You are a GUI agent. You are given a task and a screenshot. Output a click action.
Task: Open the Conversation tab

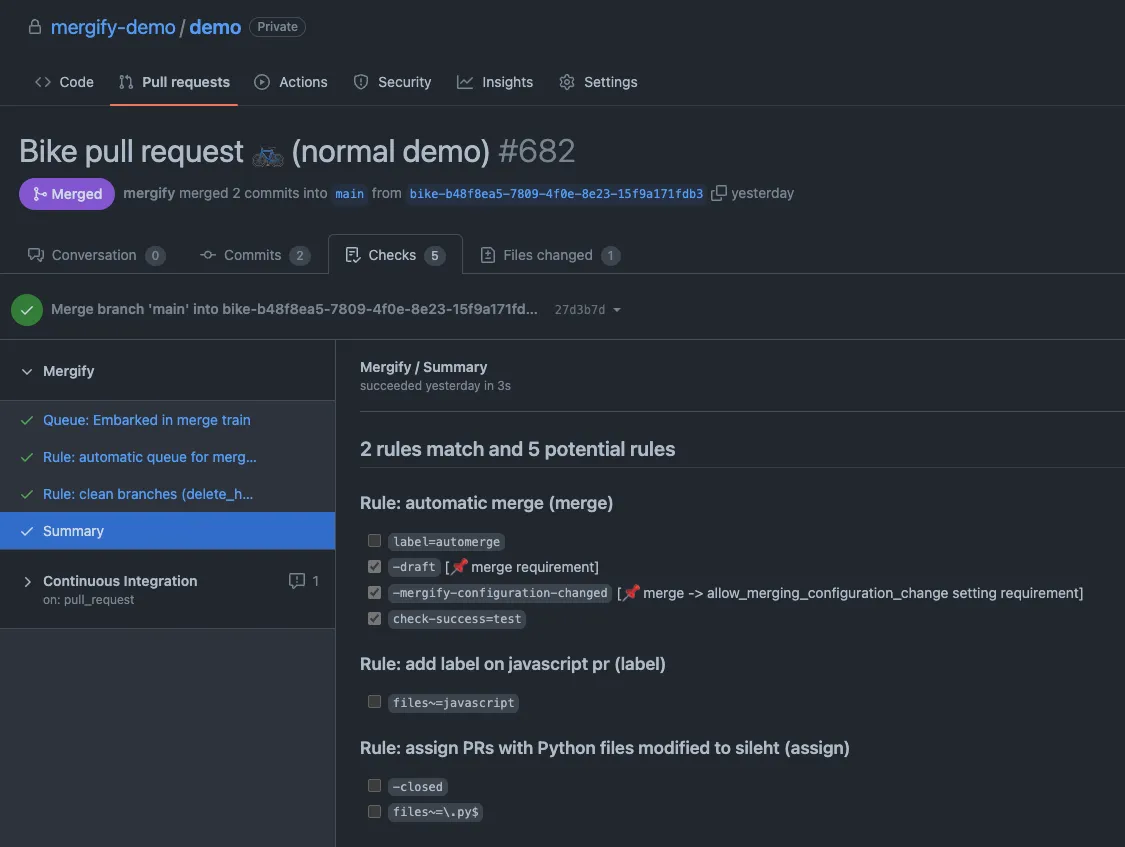click(x=93, y=254)
